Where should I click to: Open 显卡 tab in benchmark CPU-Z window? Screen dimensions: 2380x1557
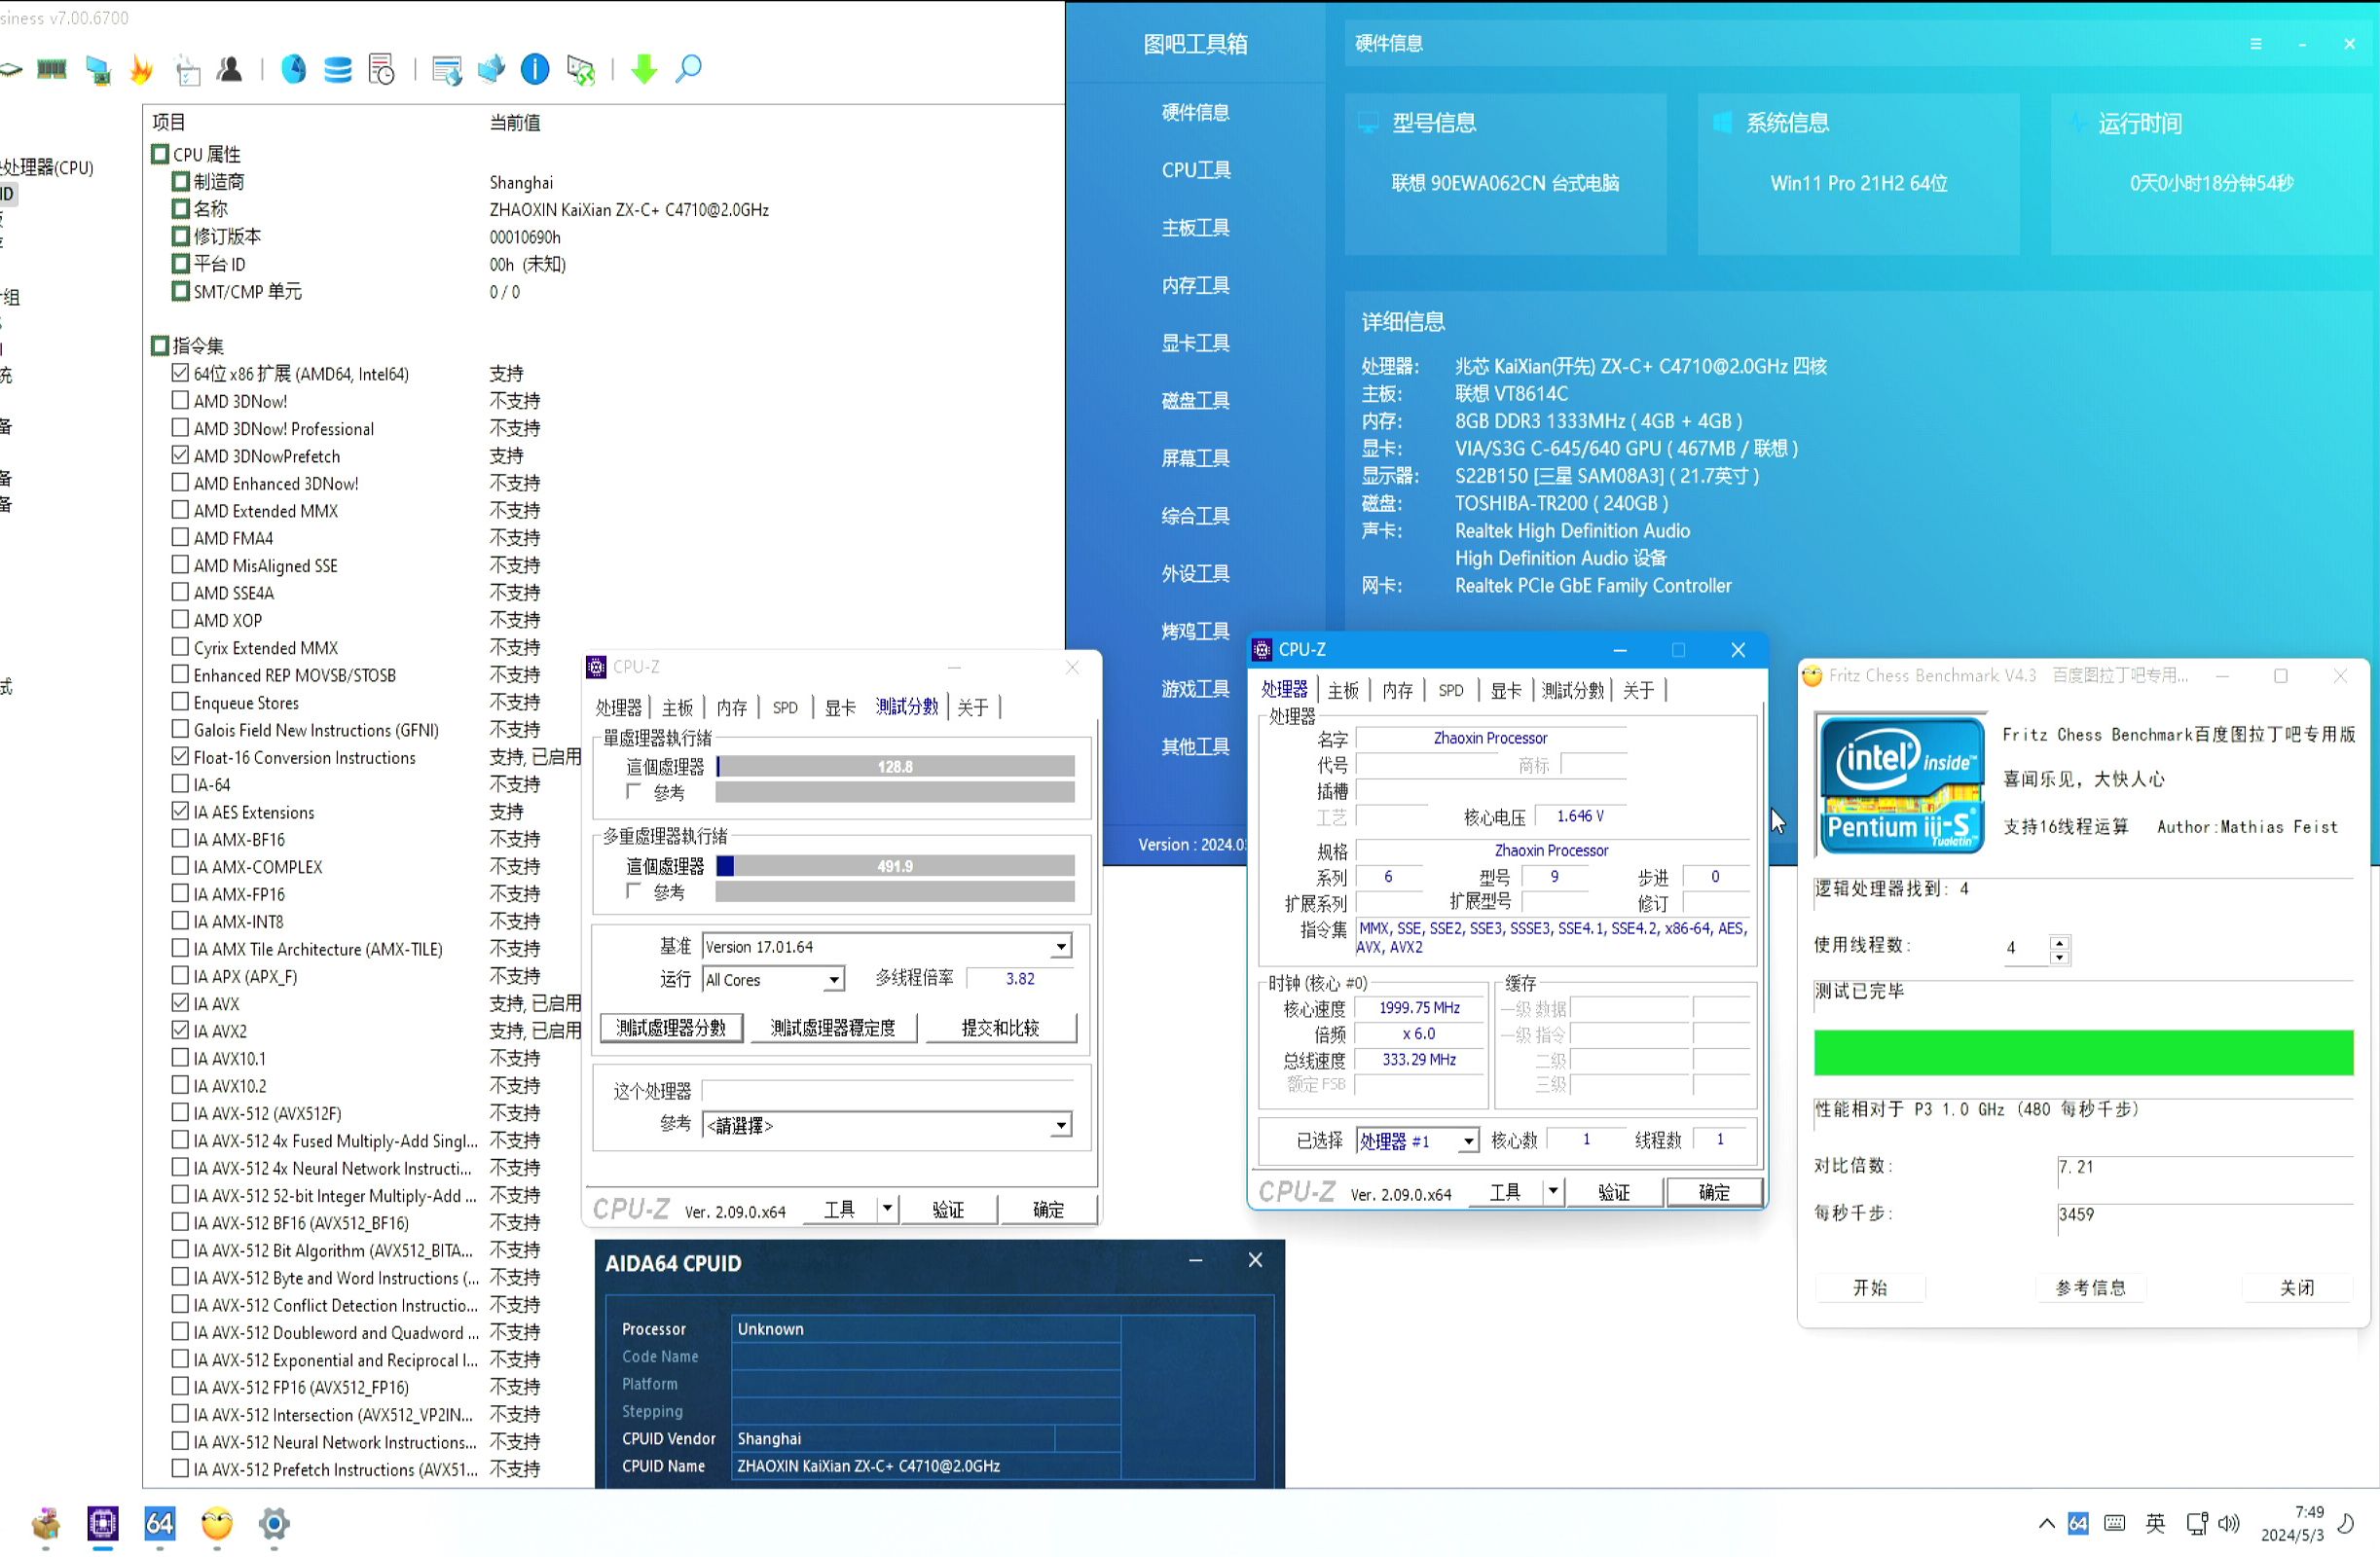[x=840, y=708]
